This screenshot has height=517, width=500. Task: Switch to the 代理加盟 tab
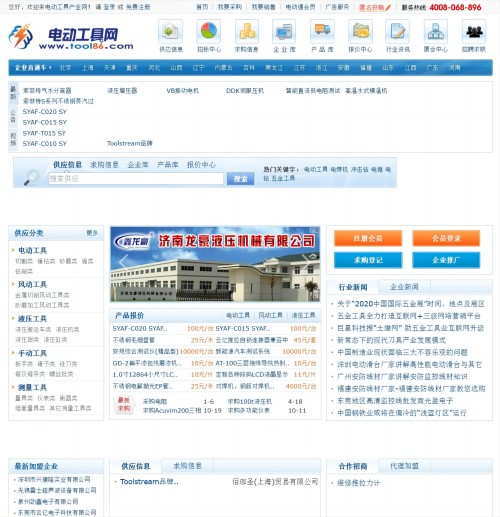[404, 466]
